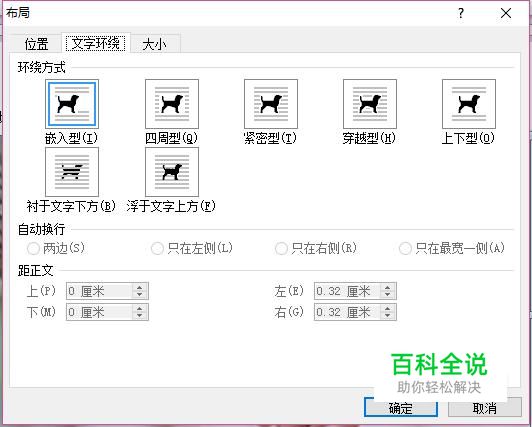The image size is (532, 427).
Task: Click the 衬于文字下方(B) label text
Action: coord(71,206)
